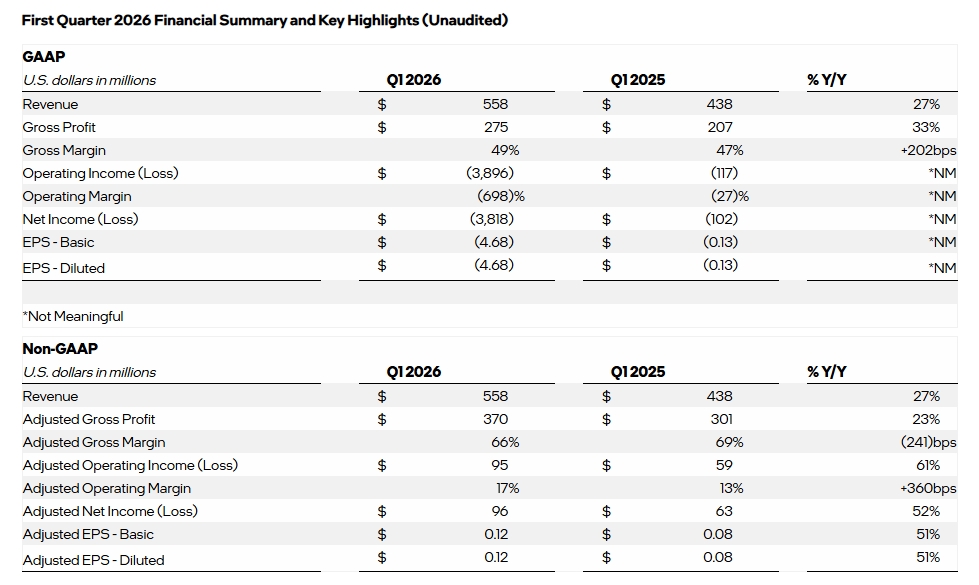Click the +360bps operating margin change
Screen dimensions: 979x585
click(928, 488)
